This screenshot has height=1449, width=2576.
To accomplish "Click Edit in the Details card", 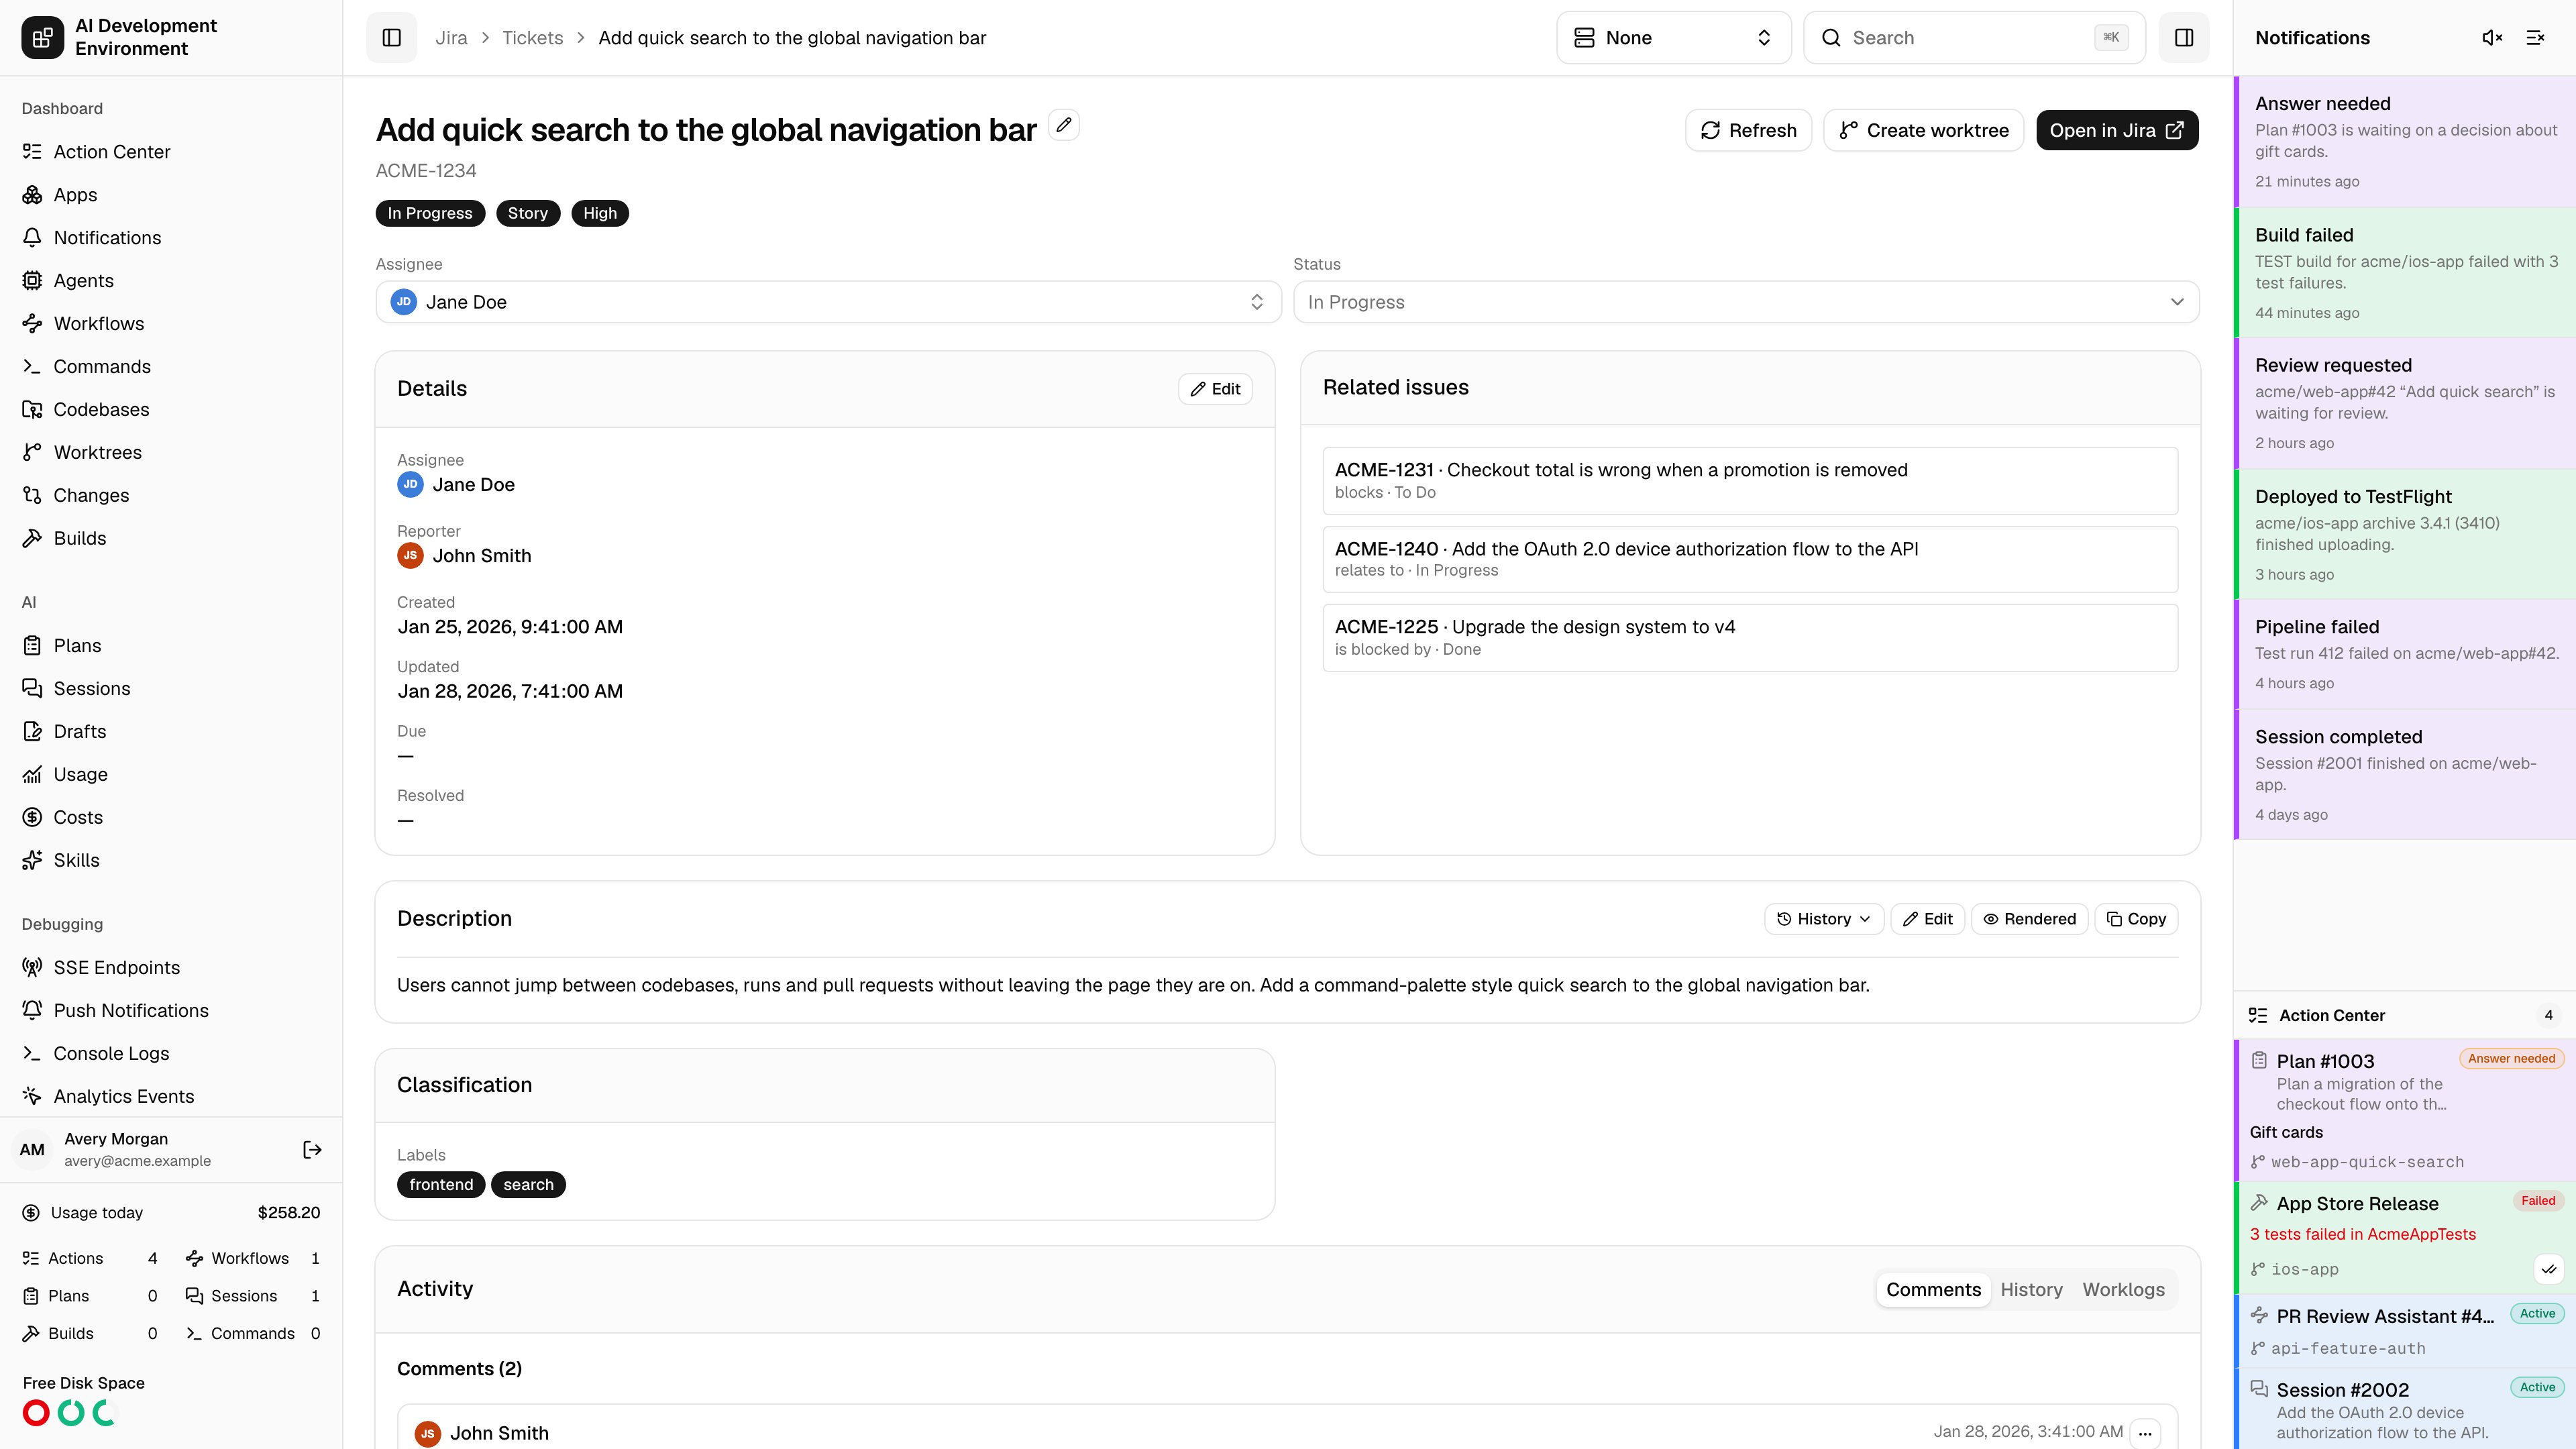I will (x=1215, y=389).
